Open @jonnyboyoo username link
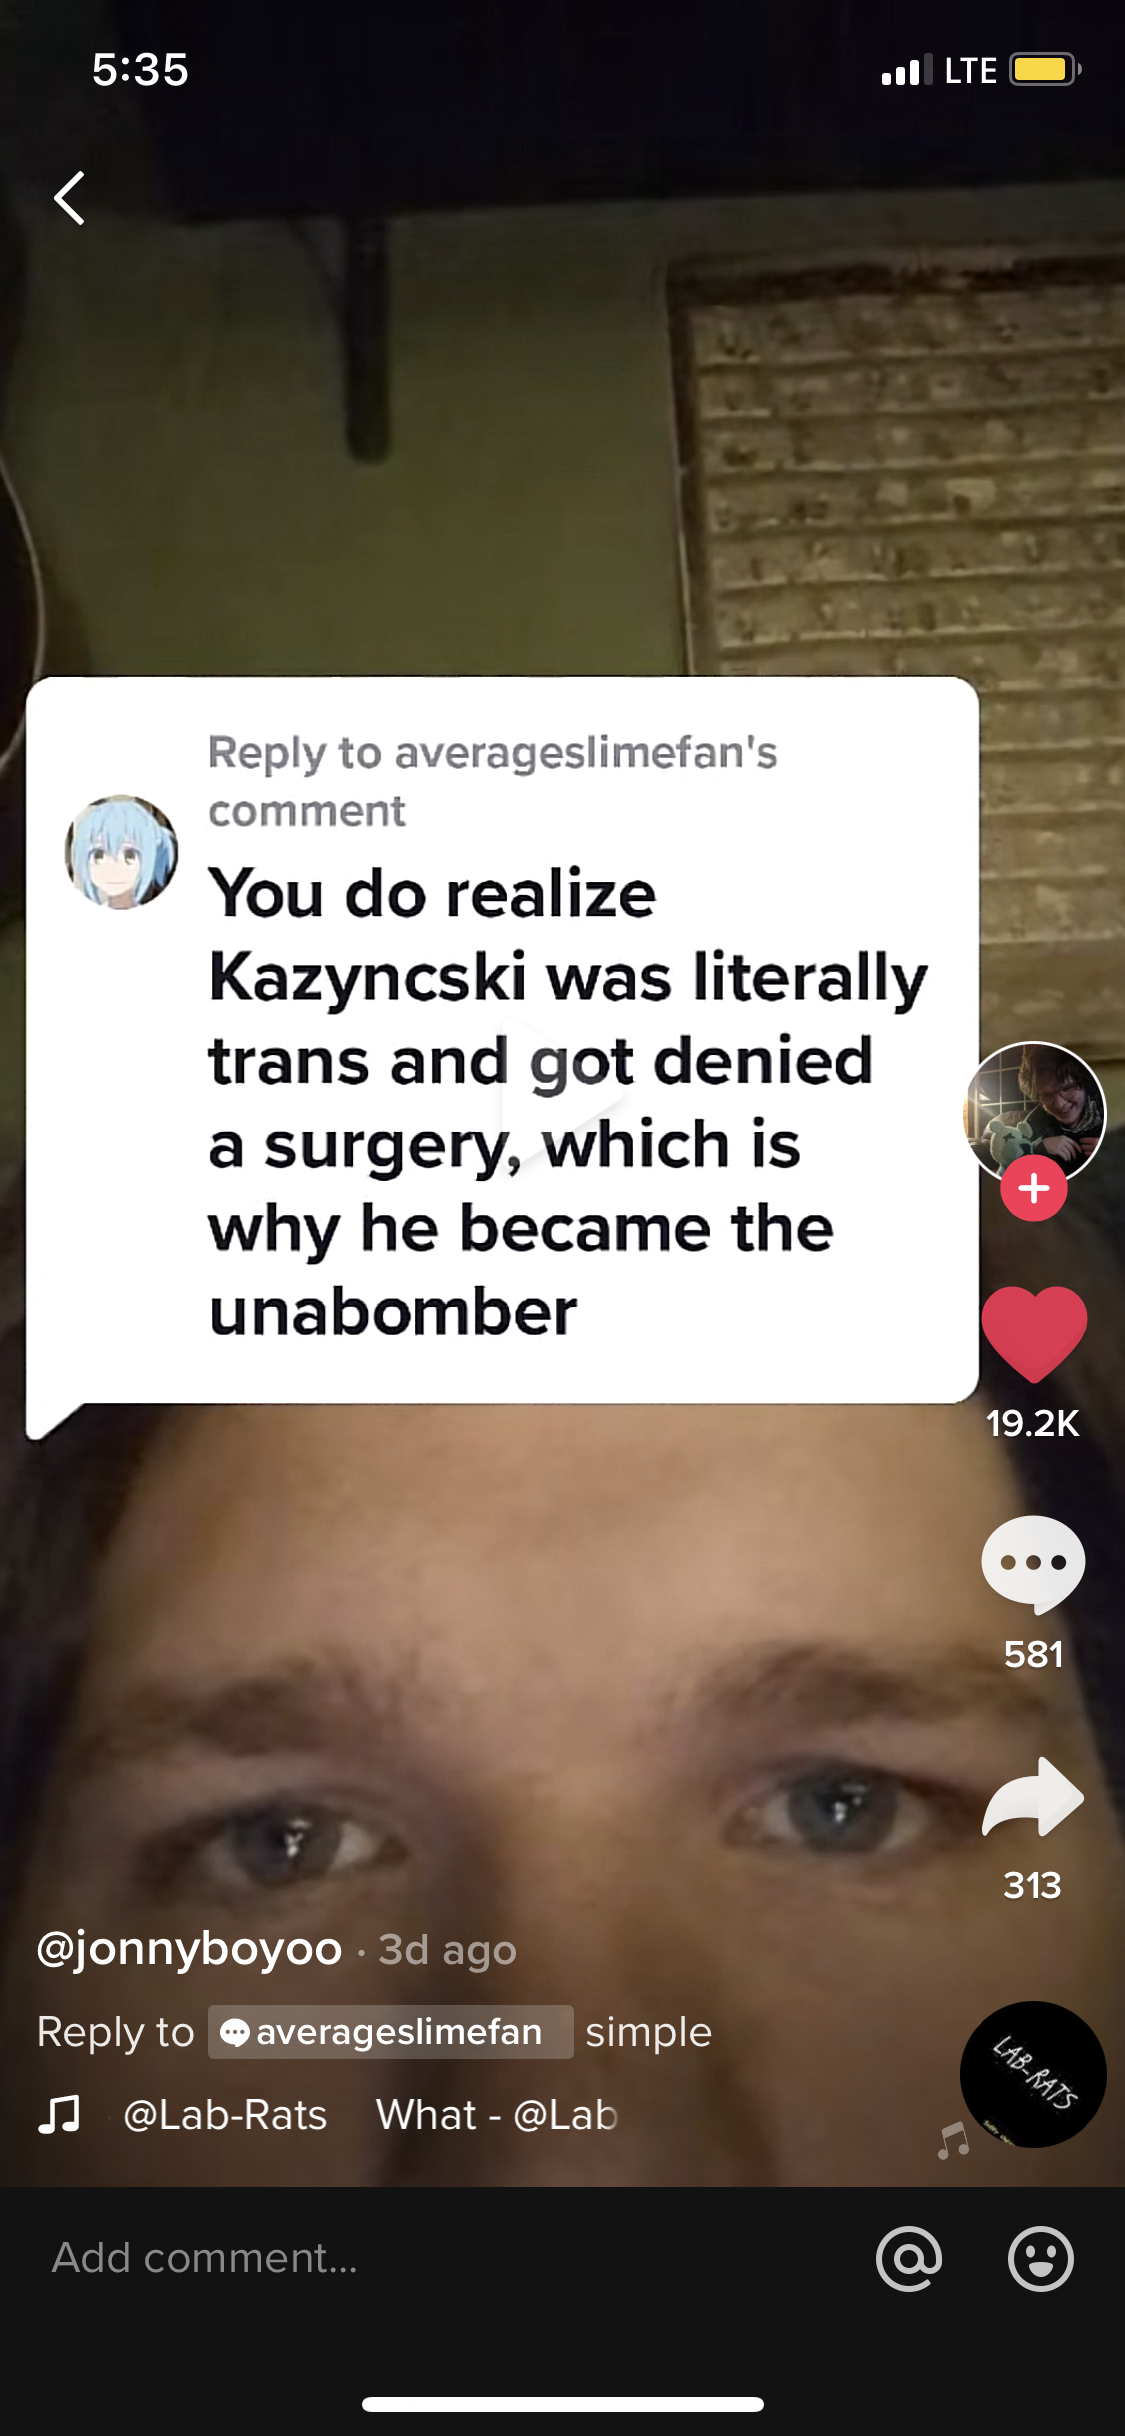The width and height of the screenshot is (1125, 2436). [190, 1949]
